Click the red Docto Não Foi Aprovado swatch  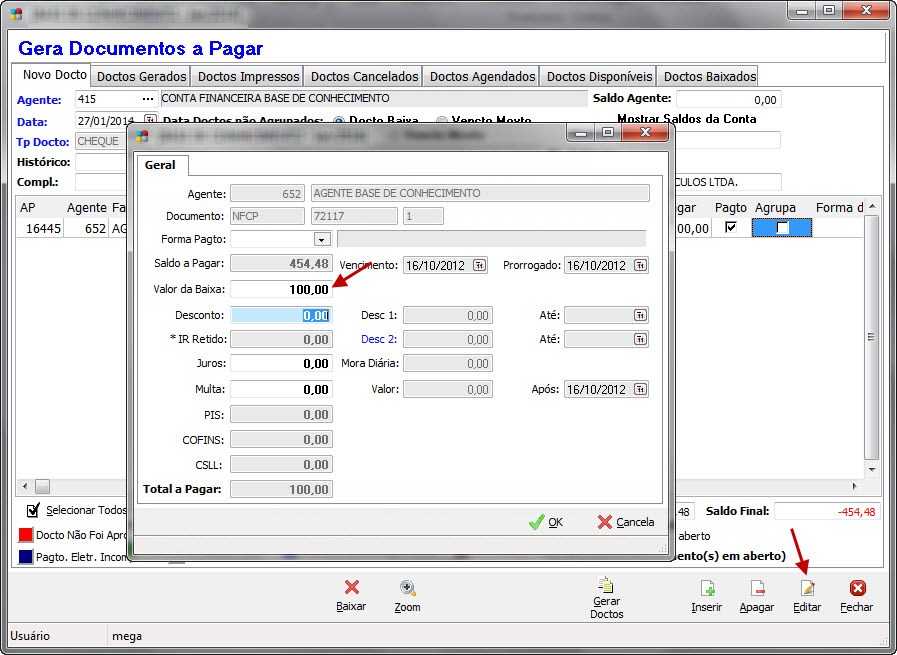point(26,535)
